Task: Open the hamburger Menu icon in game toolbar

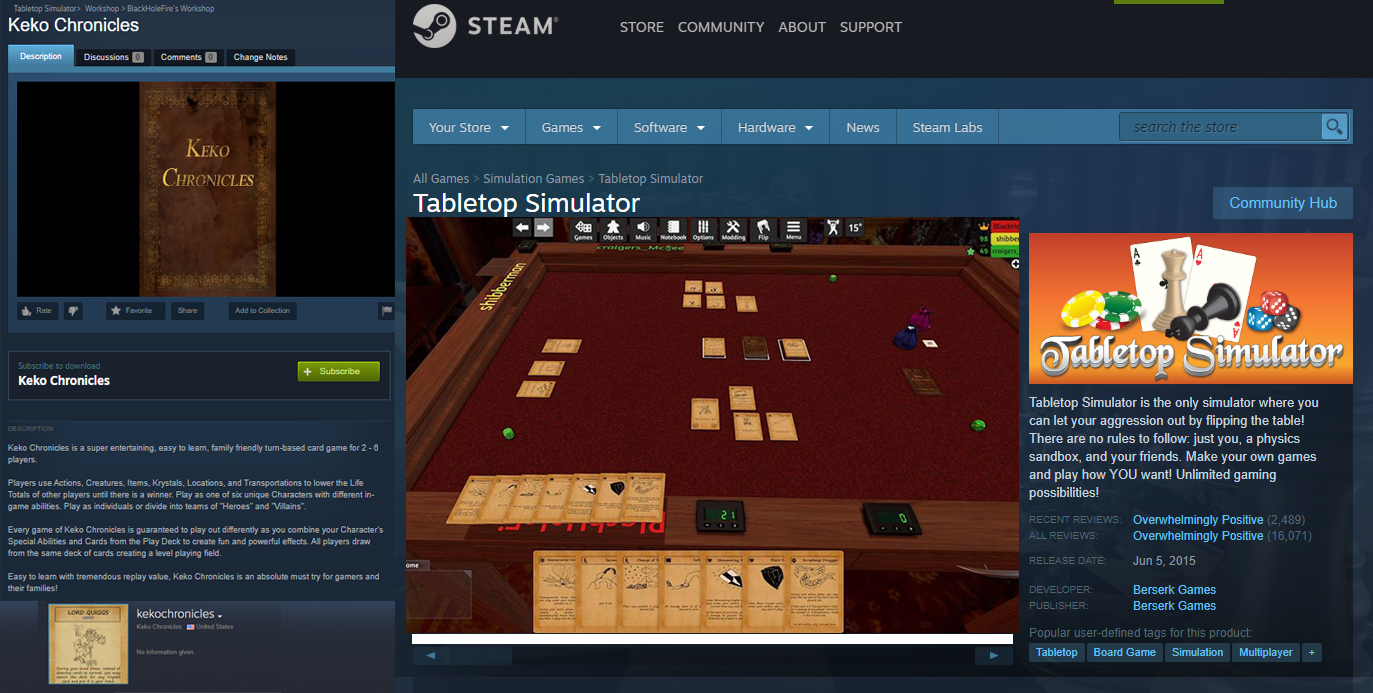Action: click(793, 230)
